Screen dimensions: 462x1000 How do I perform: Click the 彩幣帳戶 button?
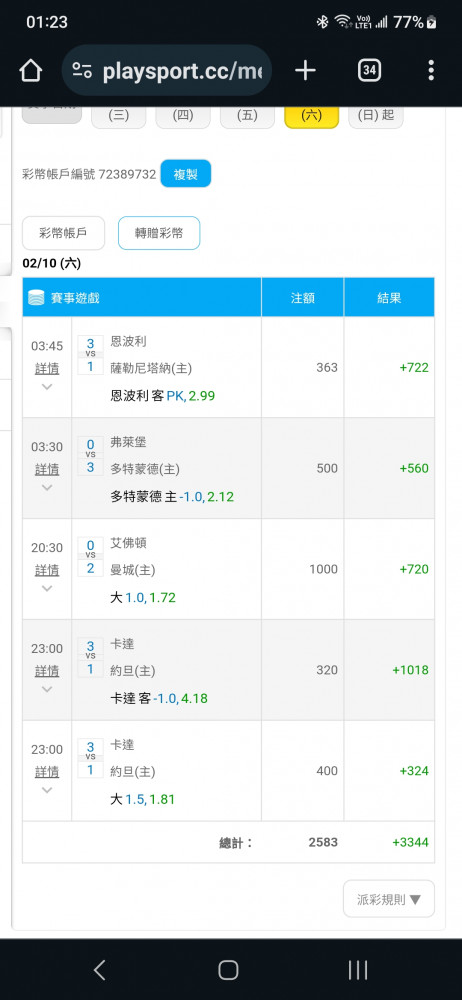click(x=63, y=233)
